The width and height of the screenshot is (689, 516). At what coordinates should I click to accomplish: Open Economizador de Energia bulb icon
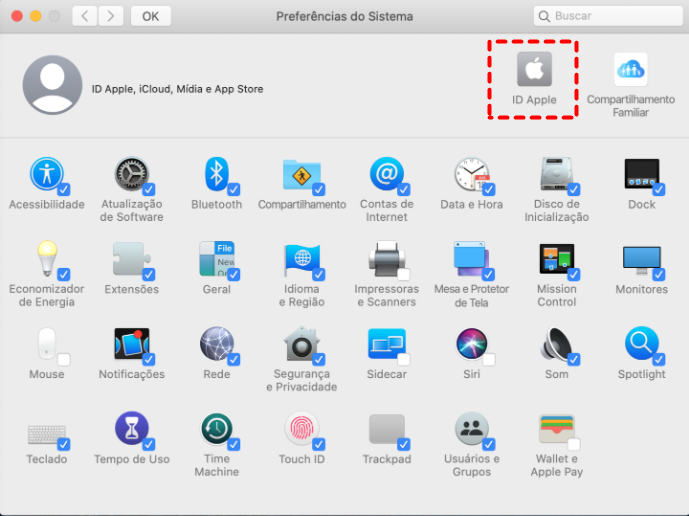47,258
